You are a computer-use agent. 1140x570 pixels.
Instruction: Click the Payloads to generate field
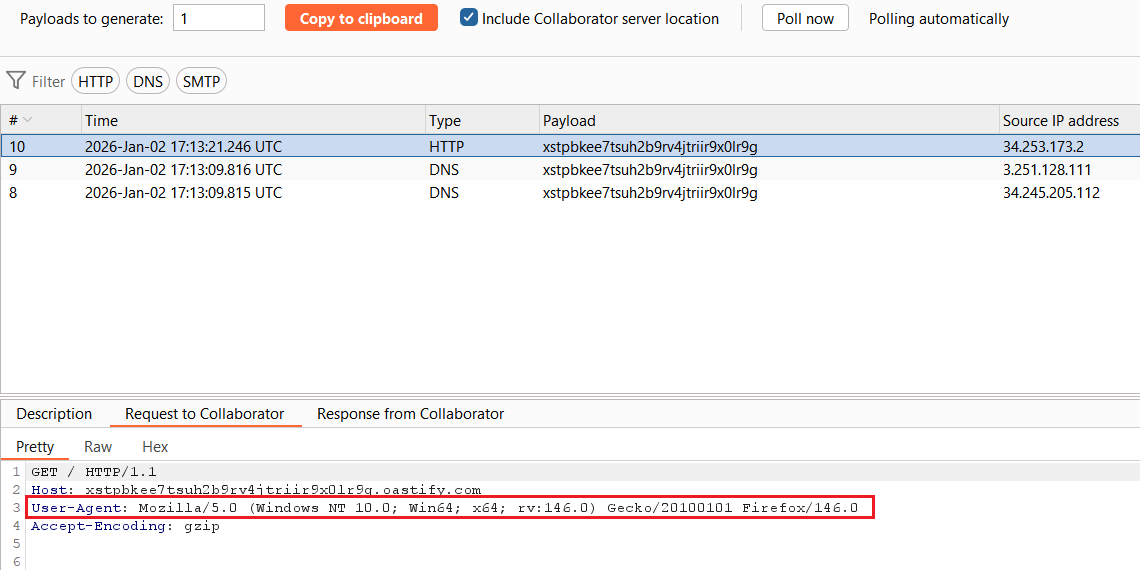pyautogui.click(x=219, y=18)
